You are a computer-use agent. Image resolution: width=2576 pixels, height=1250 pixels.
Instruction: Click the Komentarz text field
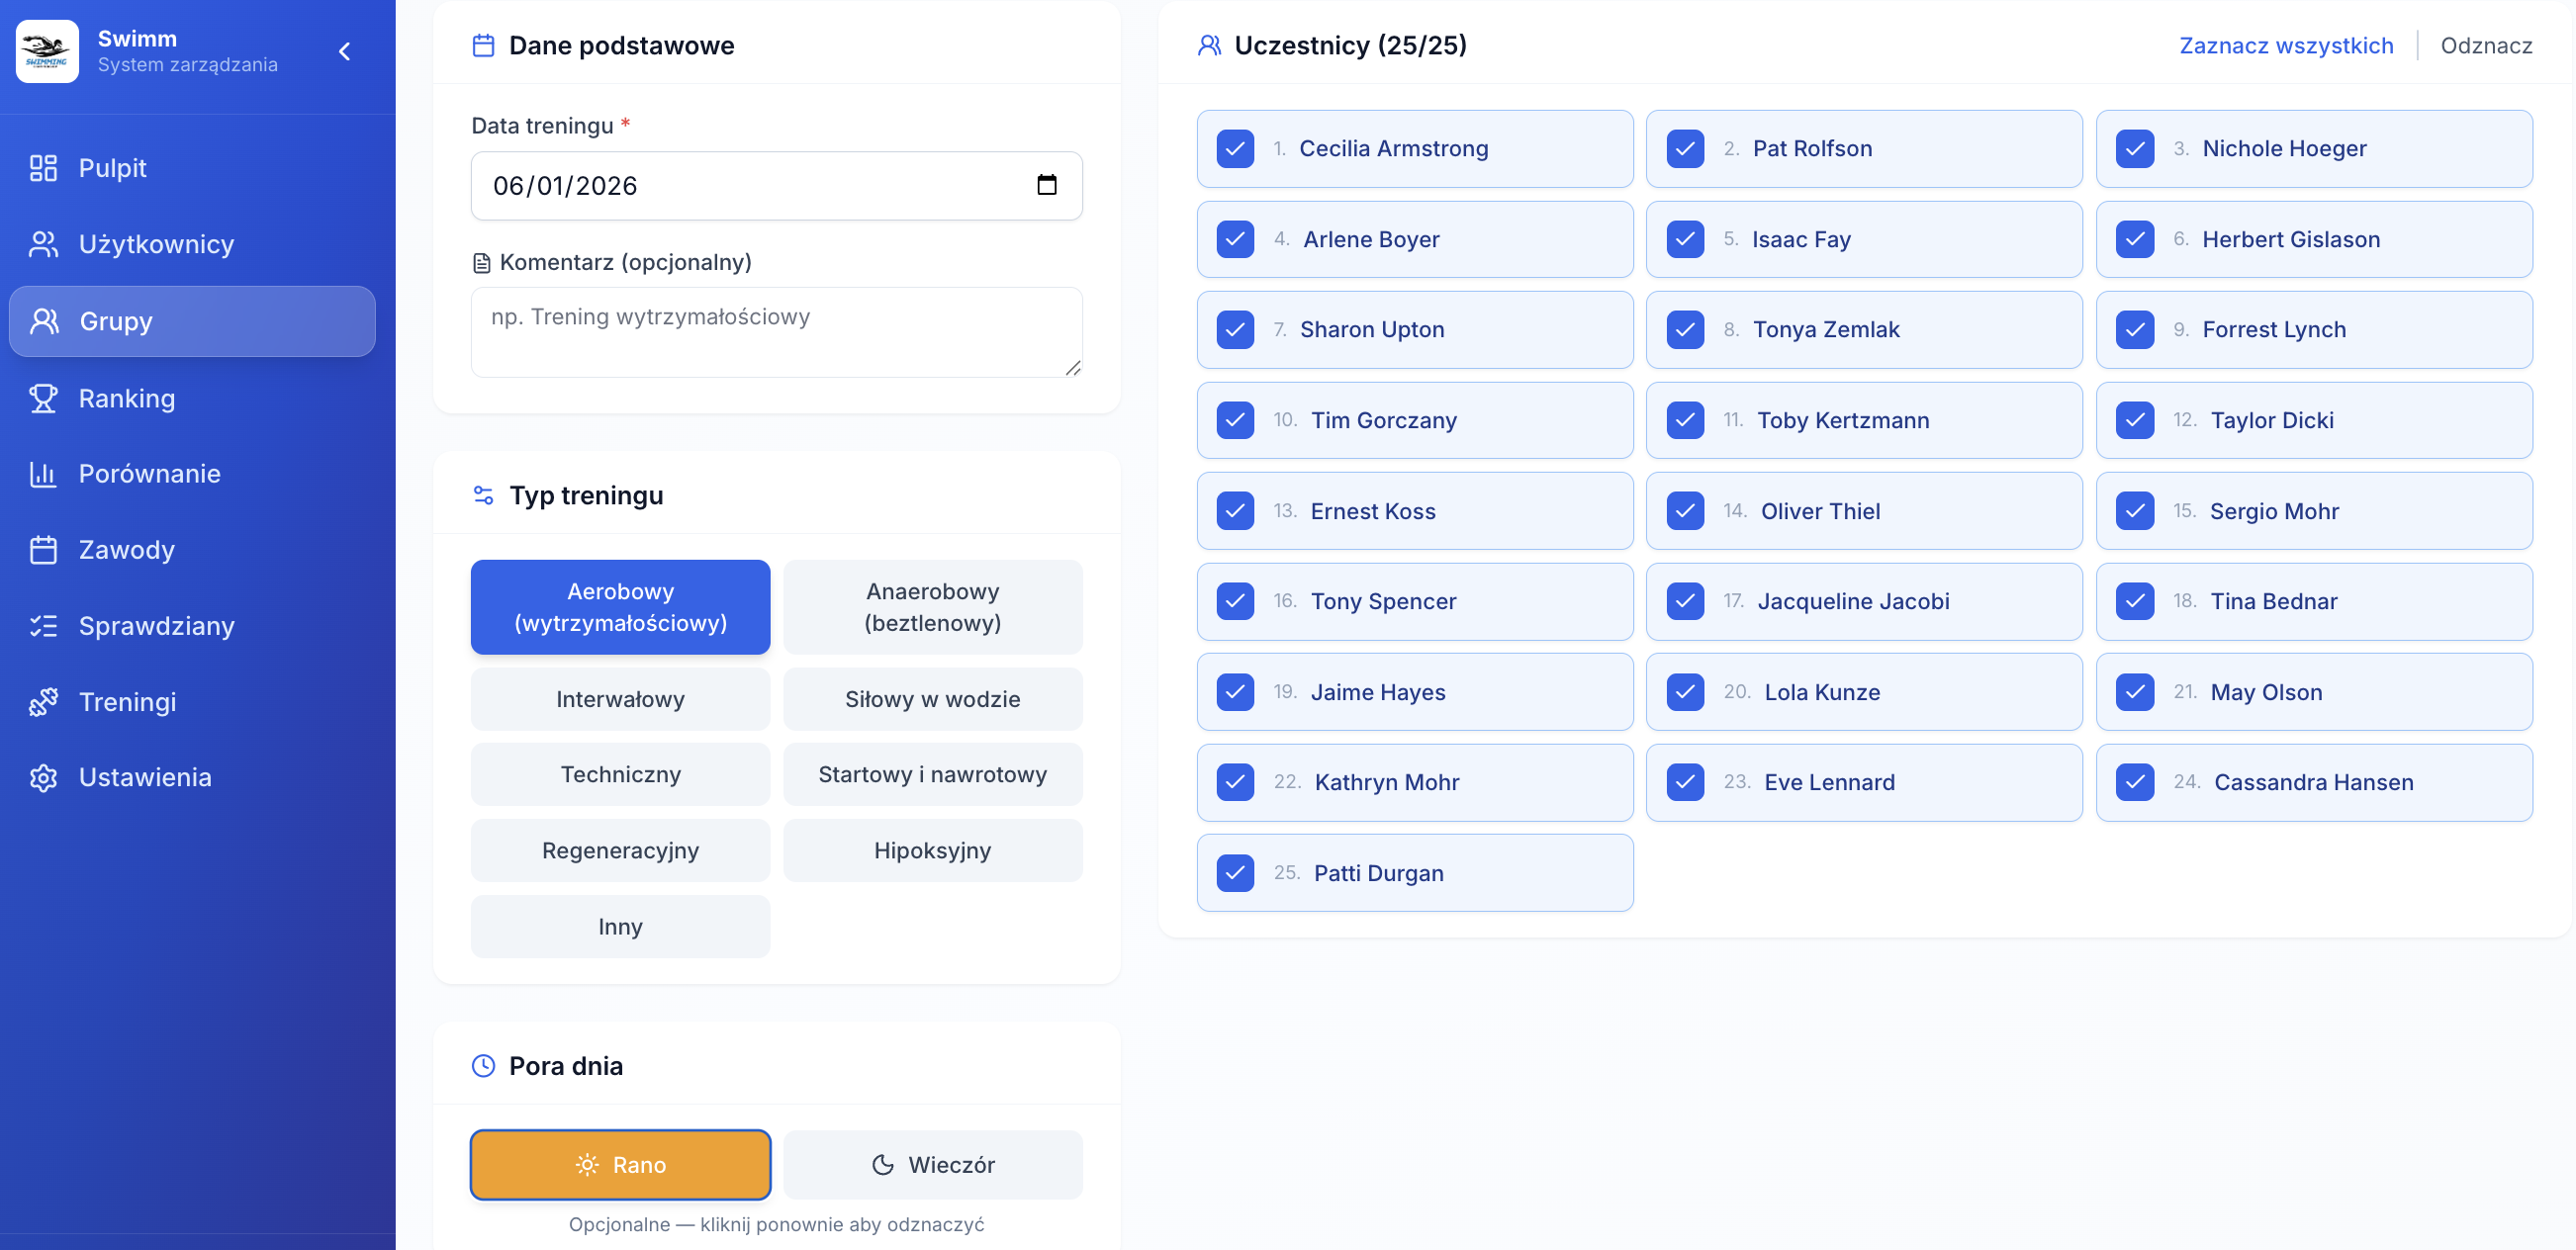pyautogui.click(x=776, y=332)
